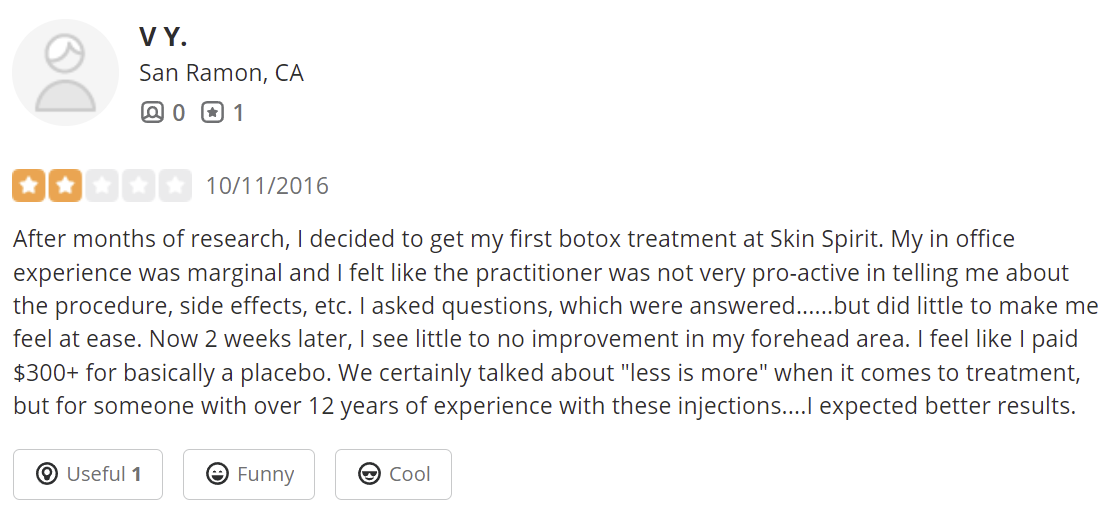Open reviewer name V Y. profile
This screenshot has height=505, width=1110.
pos(163,36)
